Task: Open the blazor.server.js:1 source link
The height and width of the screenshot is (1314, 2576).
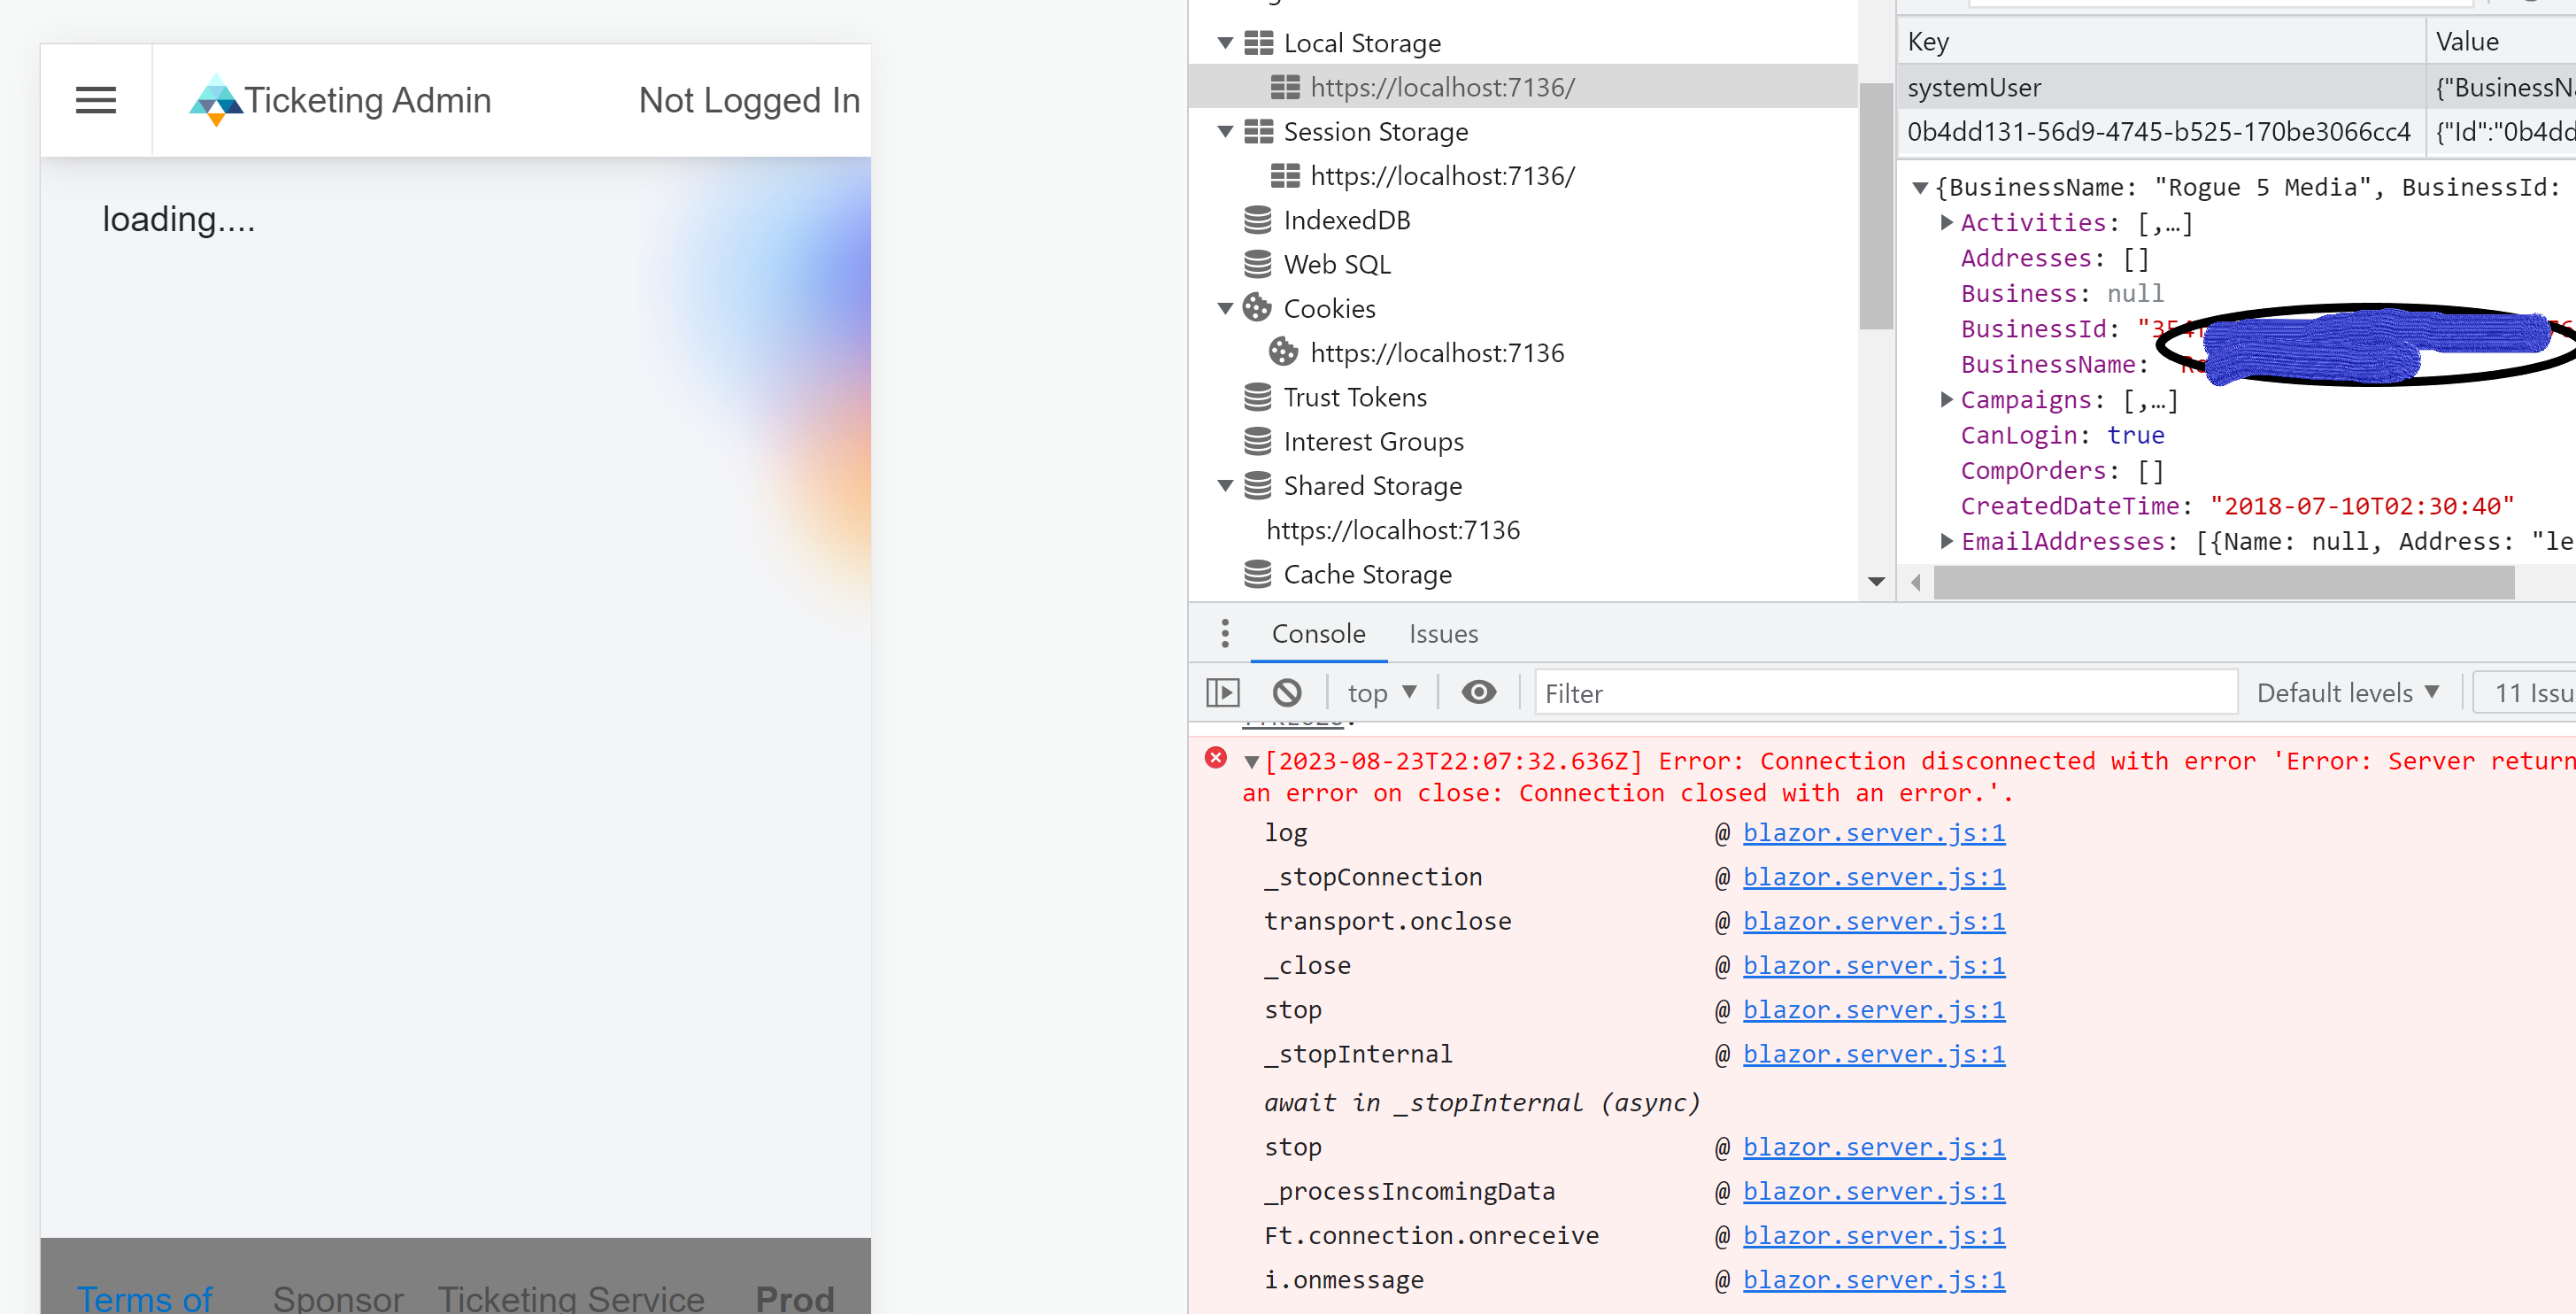Action: click(x=1873, y=832)
